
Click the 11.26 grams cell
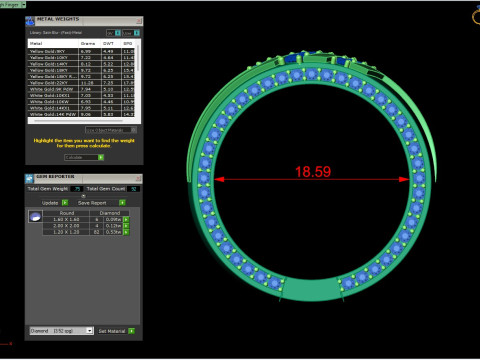90,83
